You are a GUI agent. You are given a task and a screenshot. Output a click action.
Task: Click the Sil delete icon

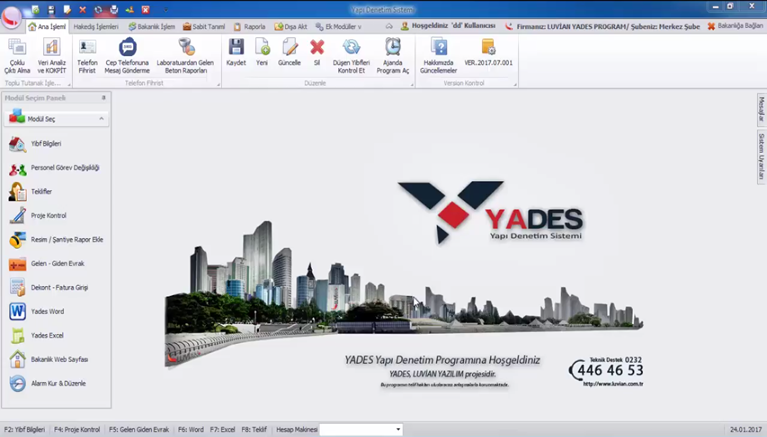coord(317,52)
